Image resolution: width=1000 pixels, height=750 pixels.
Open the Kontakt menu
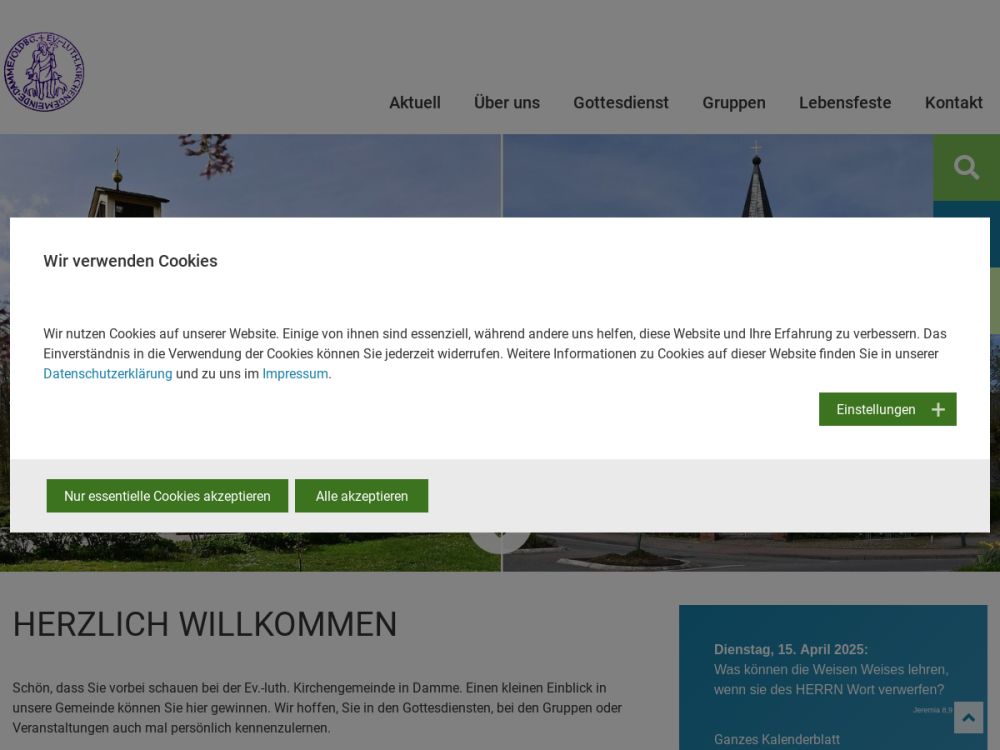pos(954,103)
